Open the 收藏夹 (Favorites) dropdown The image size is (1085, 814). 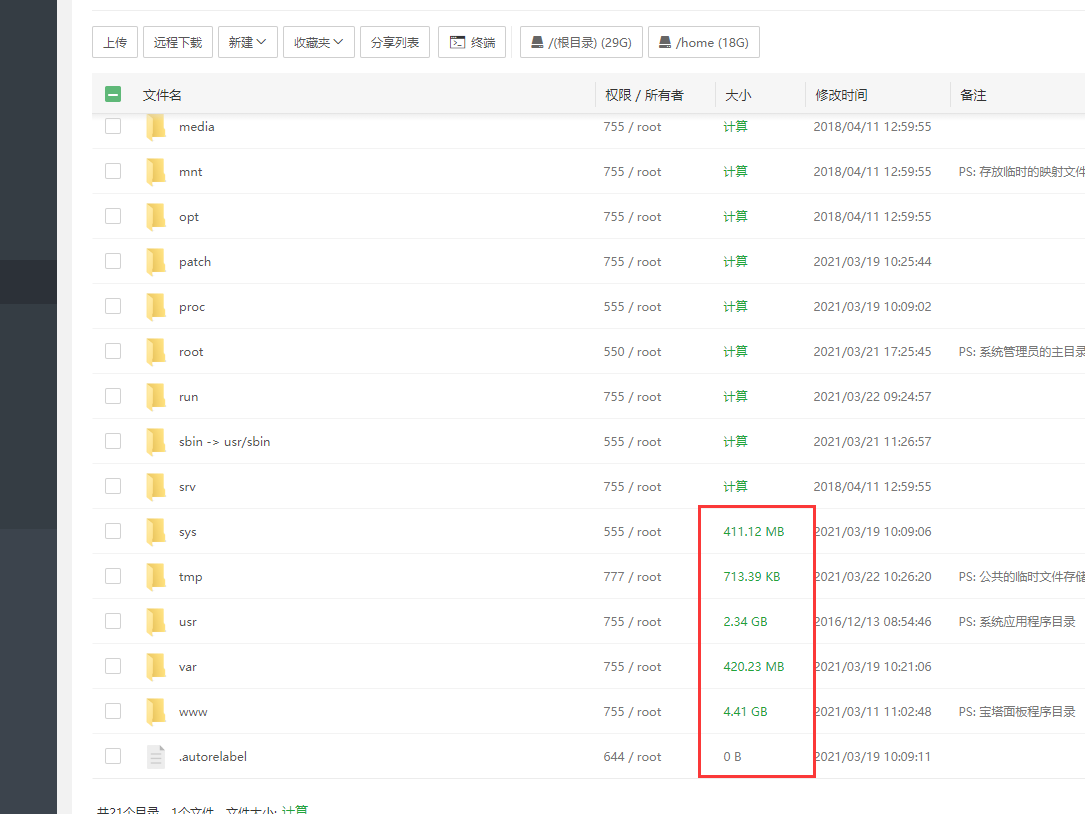(318, 42)
